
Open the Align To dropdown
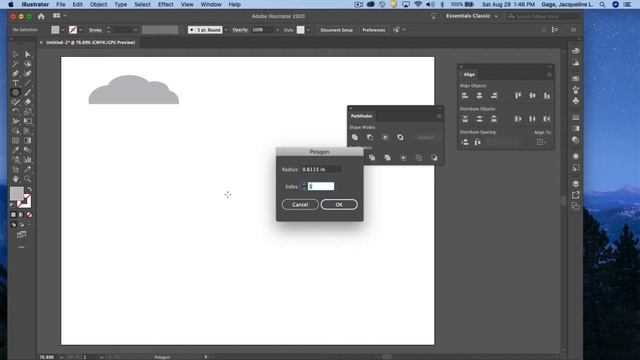pos(542,142)
